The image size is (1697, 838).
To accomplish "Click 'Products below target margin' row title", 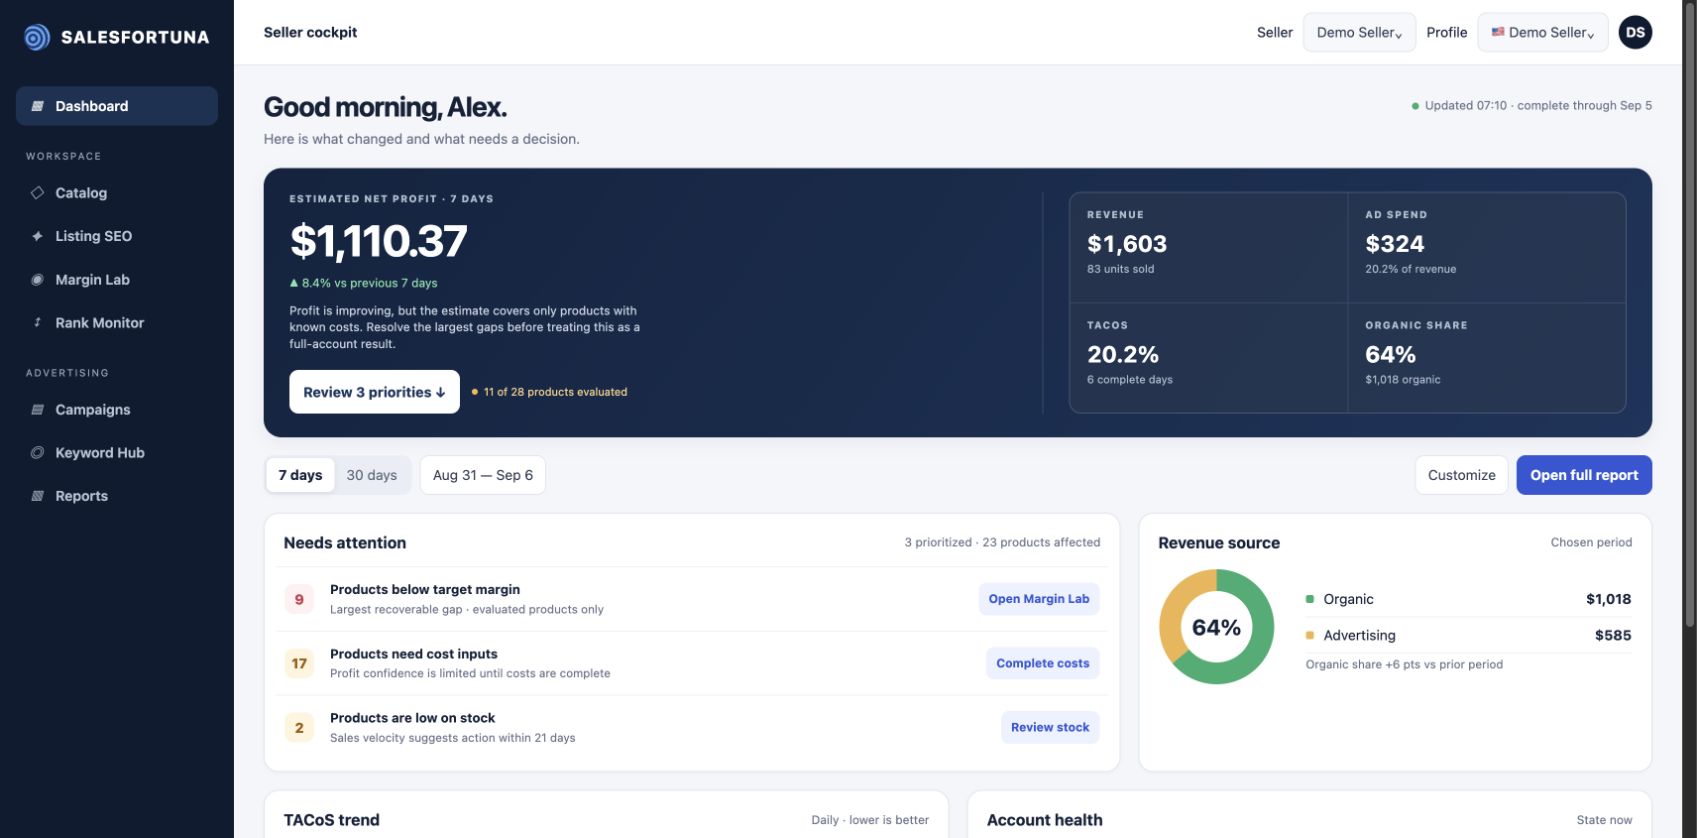I will [x=425, y=590].
